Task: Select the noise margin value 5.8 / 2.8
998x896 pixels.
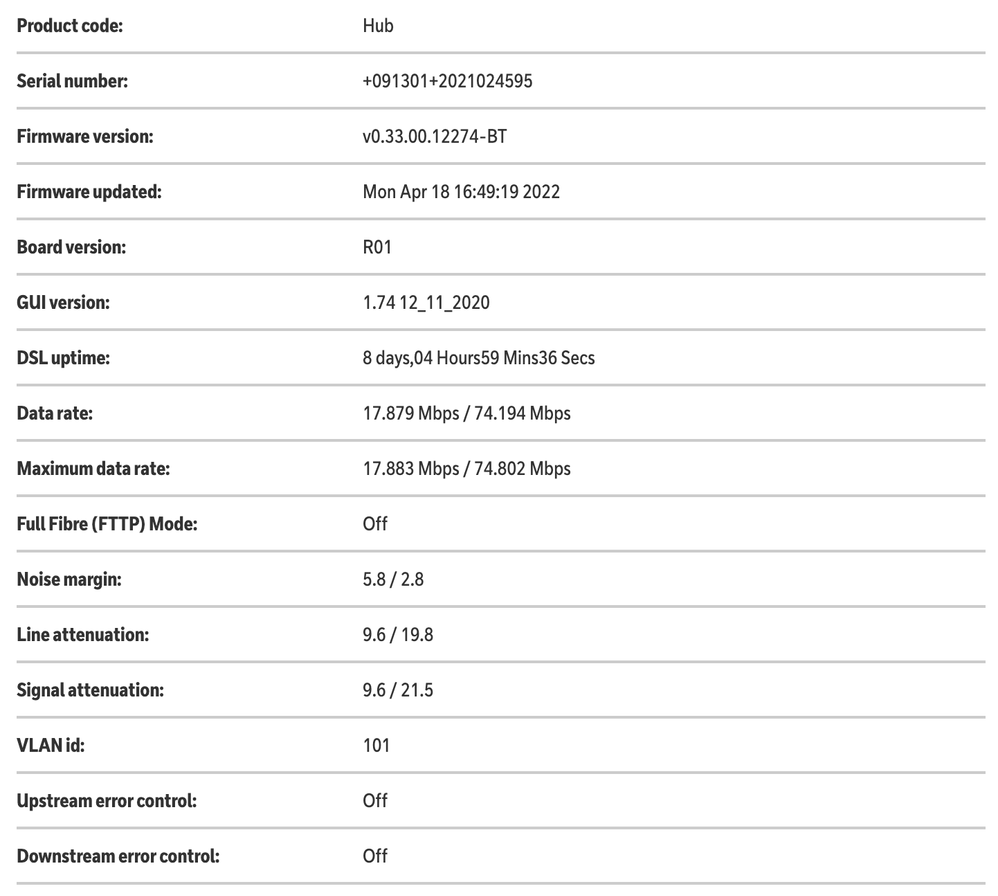Action: pos(393,578)
